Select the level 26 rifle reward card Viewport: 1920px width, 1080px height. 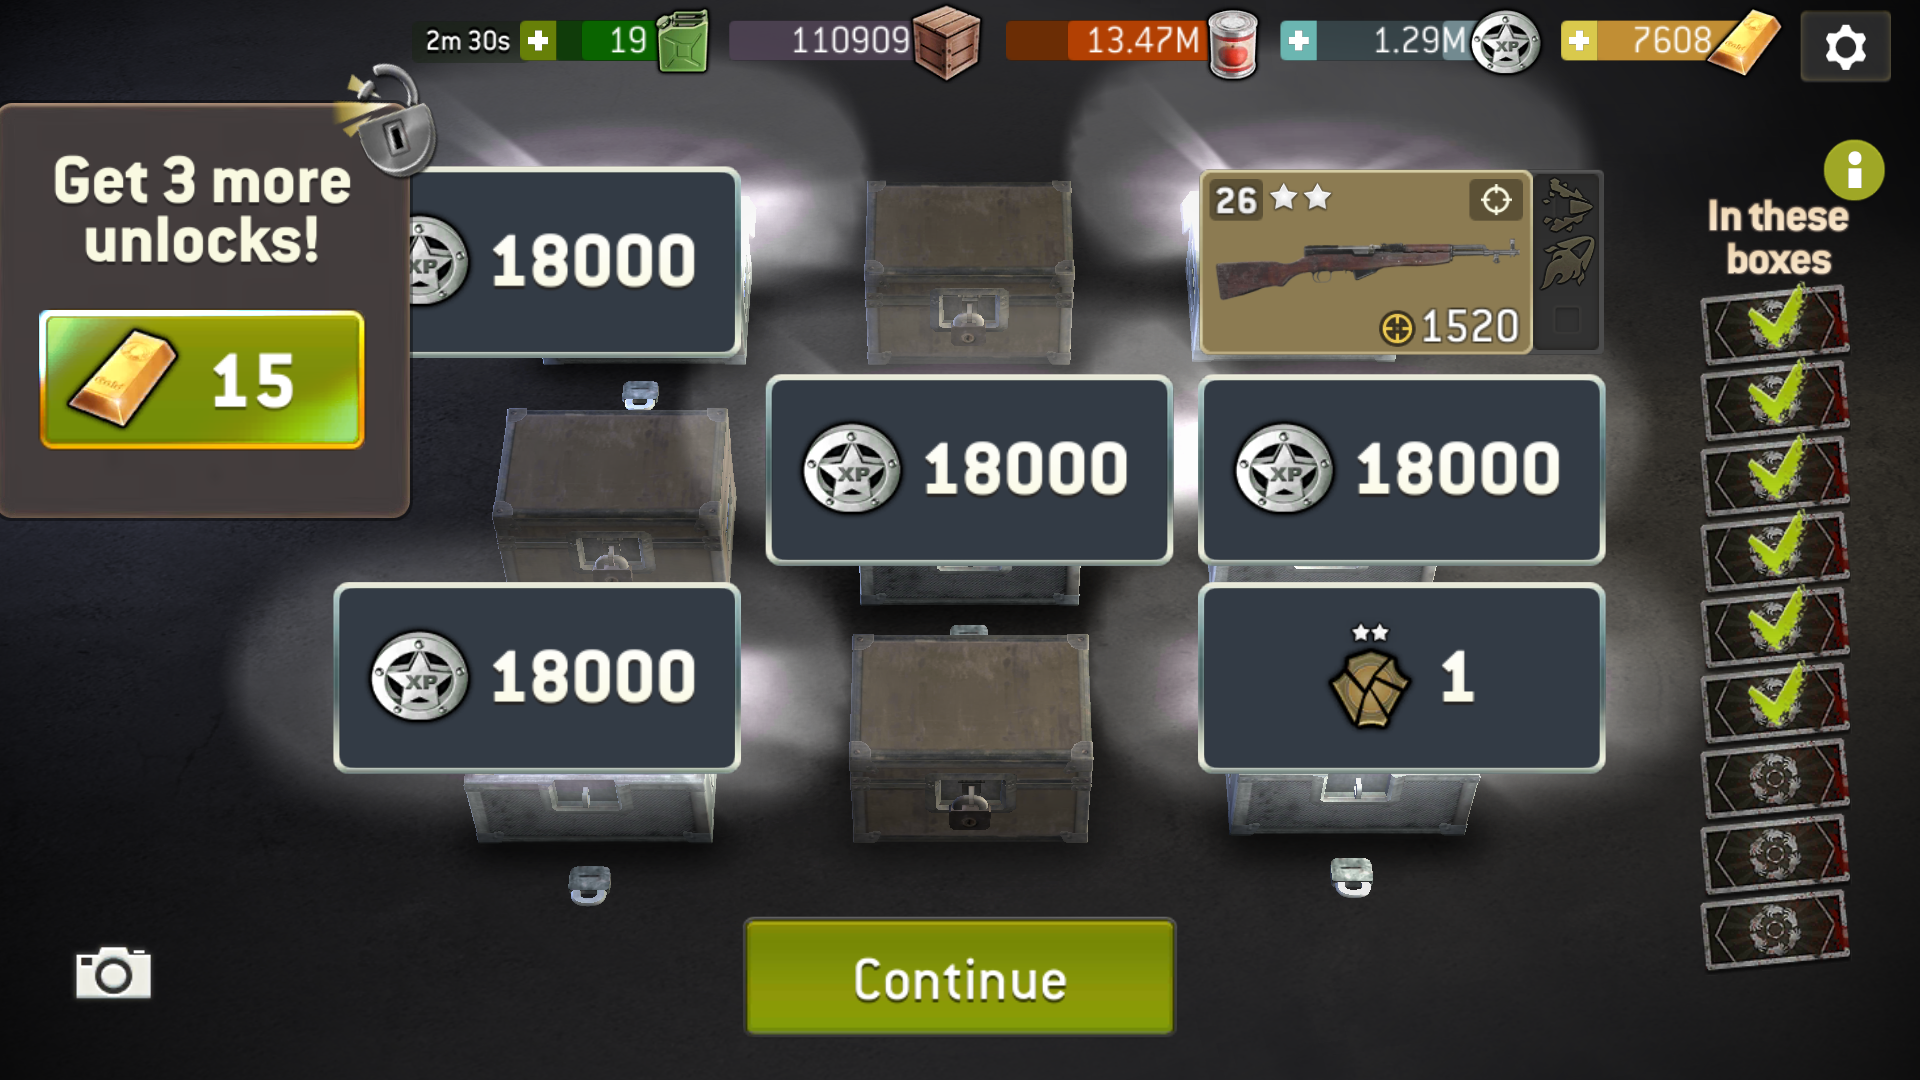click(x=1366, y=263)
